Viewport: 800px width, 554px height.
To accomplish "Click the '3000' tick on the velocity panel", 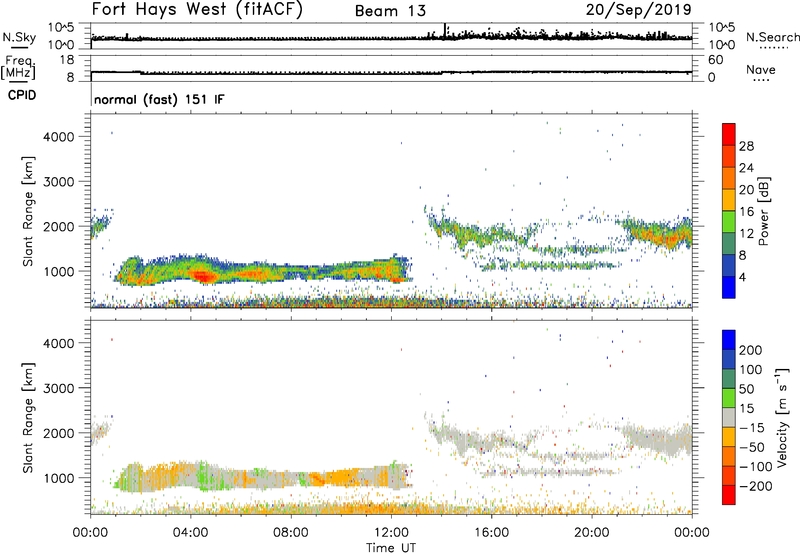I will tap(59, 388).
